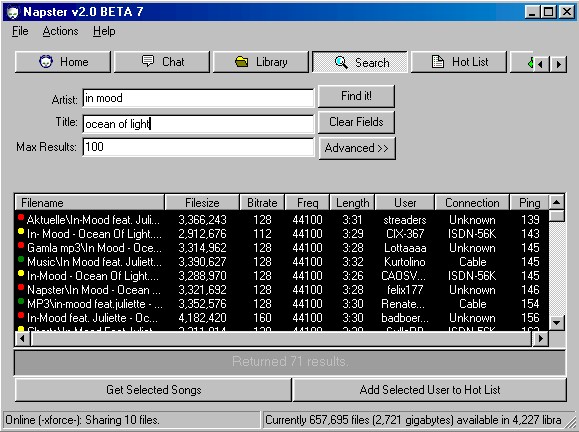Click the Find it! button

[356, 96]
